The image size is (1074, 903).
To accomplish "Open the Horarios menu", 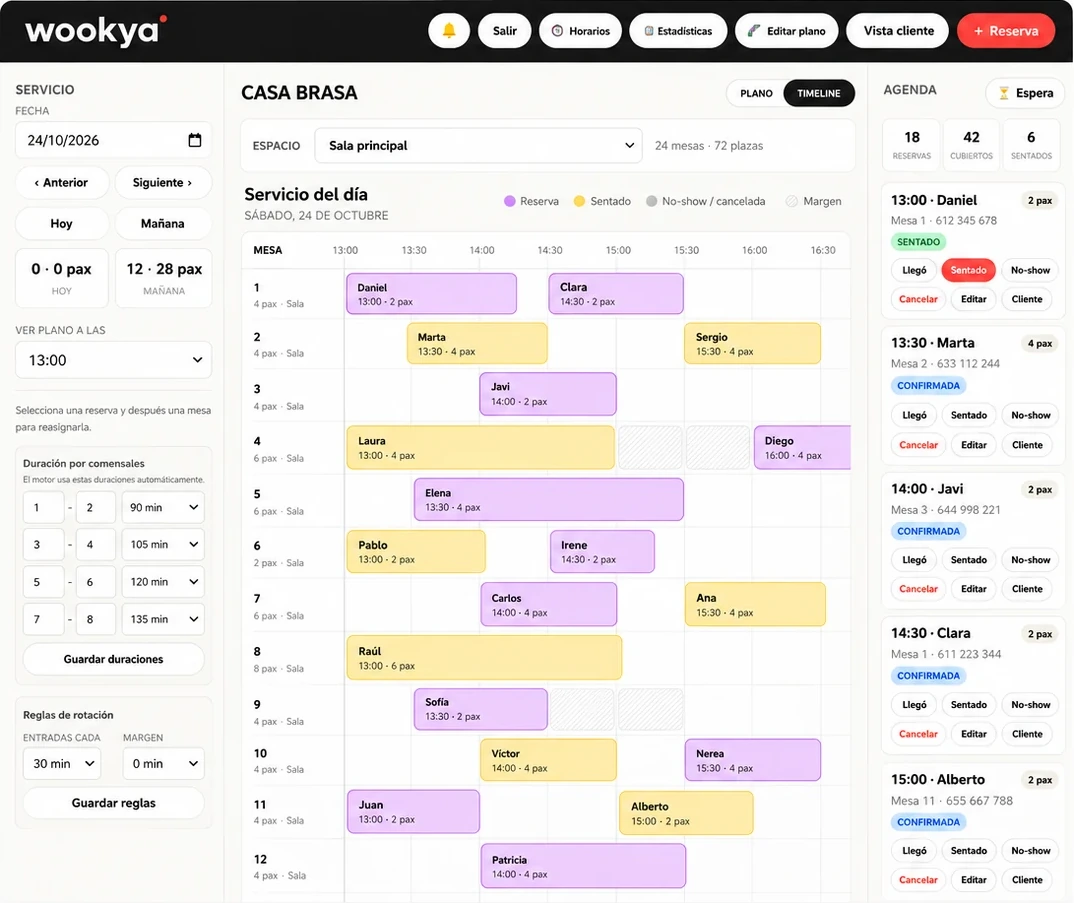I will coord(580,31).
